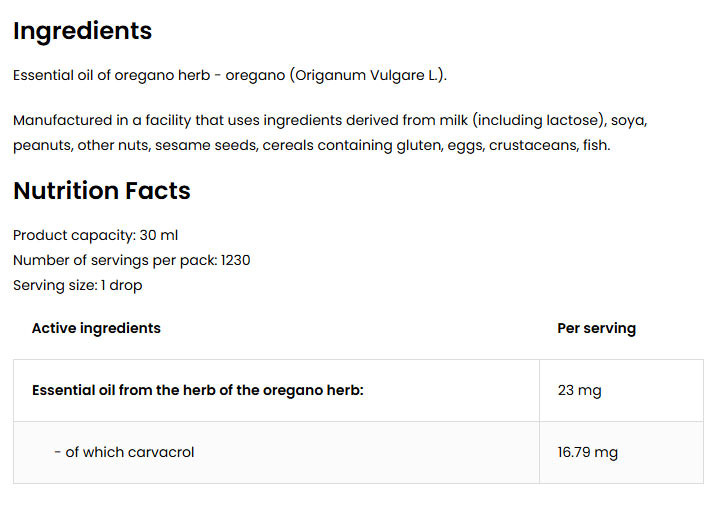Click the word 'lactose' in allergen text
Screen dimensions: 720x505
click(574, 120)
